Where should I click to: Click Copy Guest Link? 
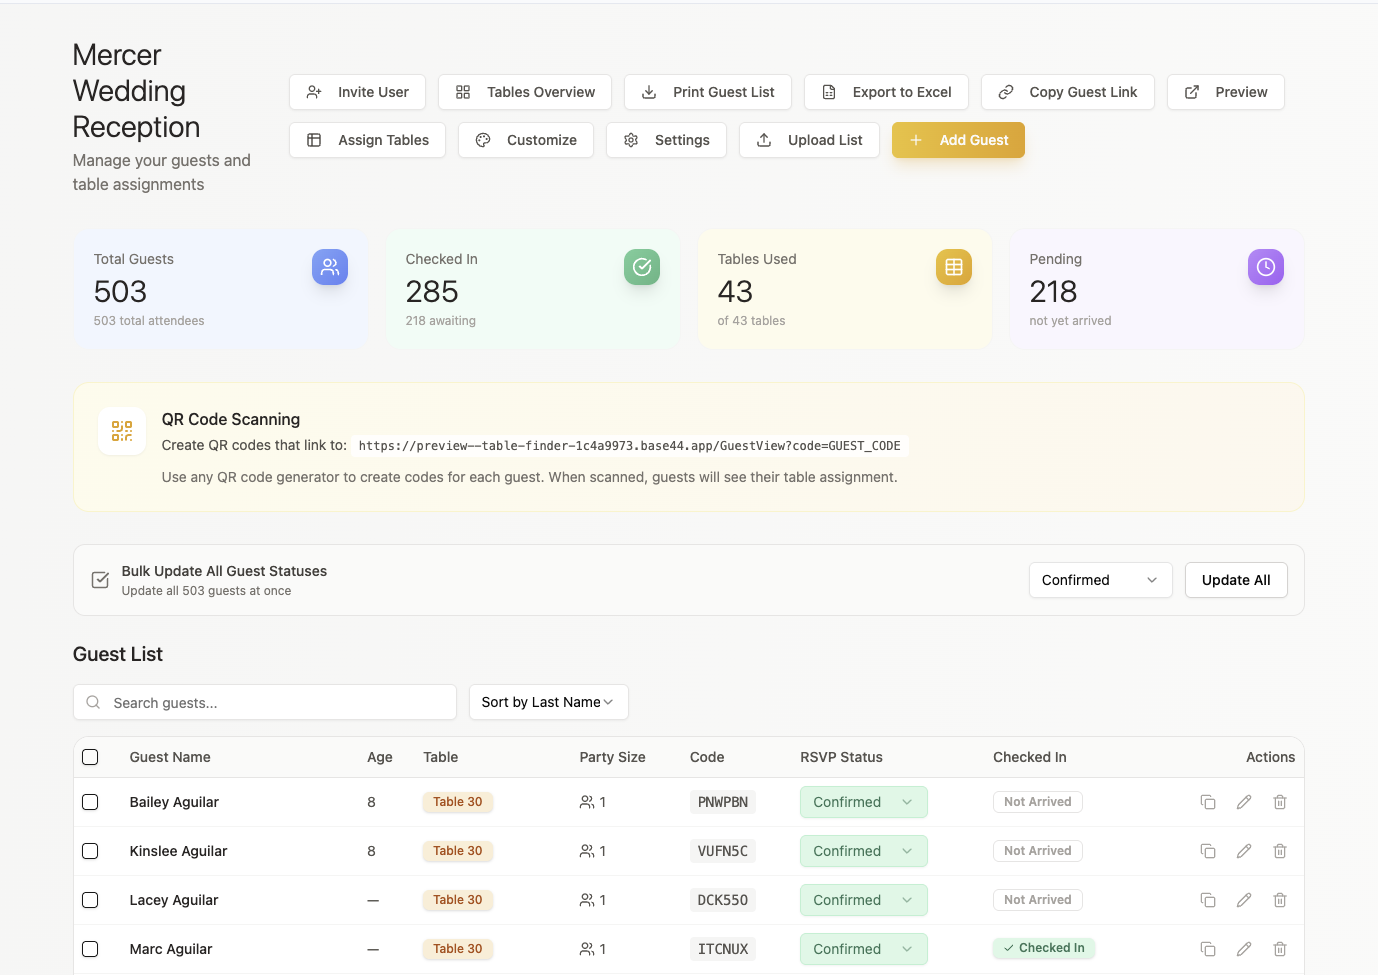[1067, 92]
